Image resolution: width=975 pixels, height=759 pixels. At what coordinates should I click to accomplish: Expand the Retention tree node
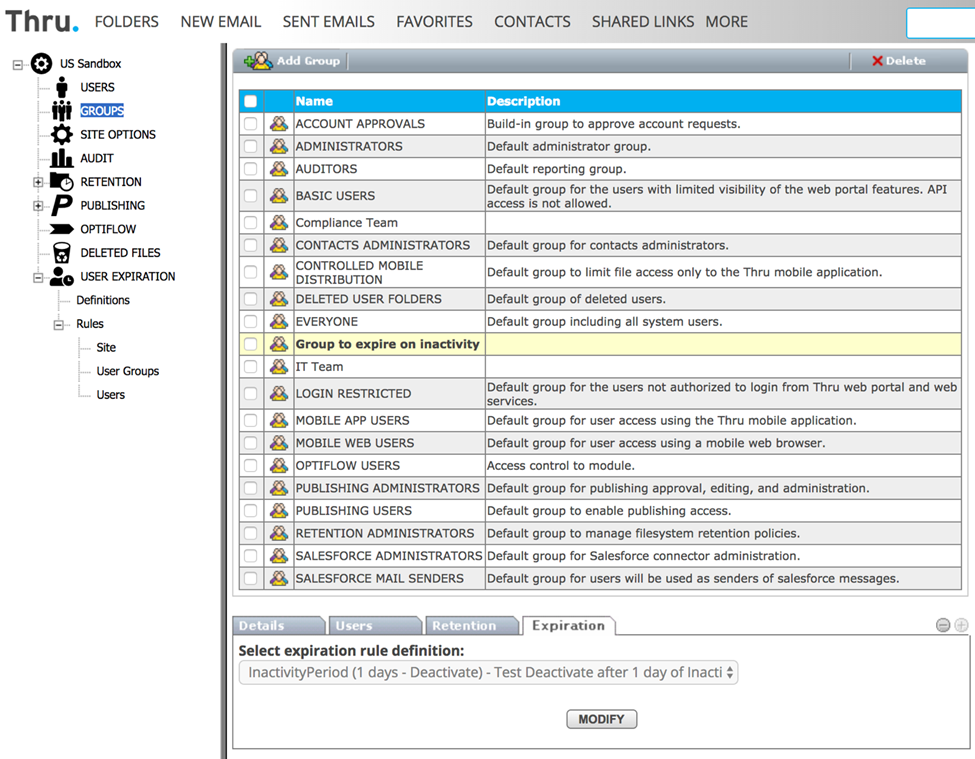[38, 182]
